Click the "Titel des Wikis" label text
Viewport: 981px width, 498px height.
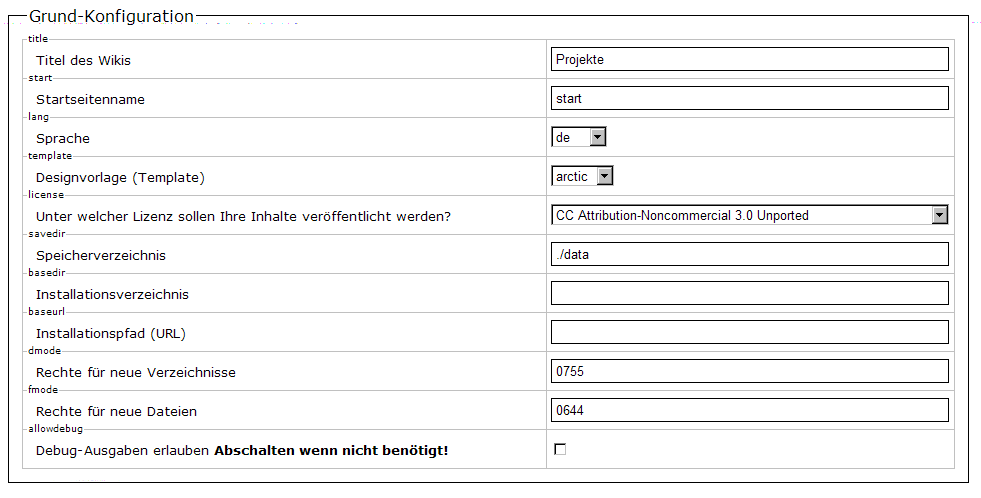83,61
